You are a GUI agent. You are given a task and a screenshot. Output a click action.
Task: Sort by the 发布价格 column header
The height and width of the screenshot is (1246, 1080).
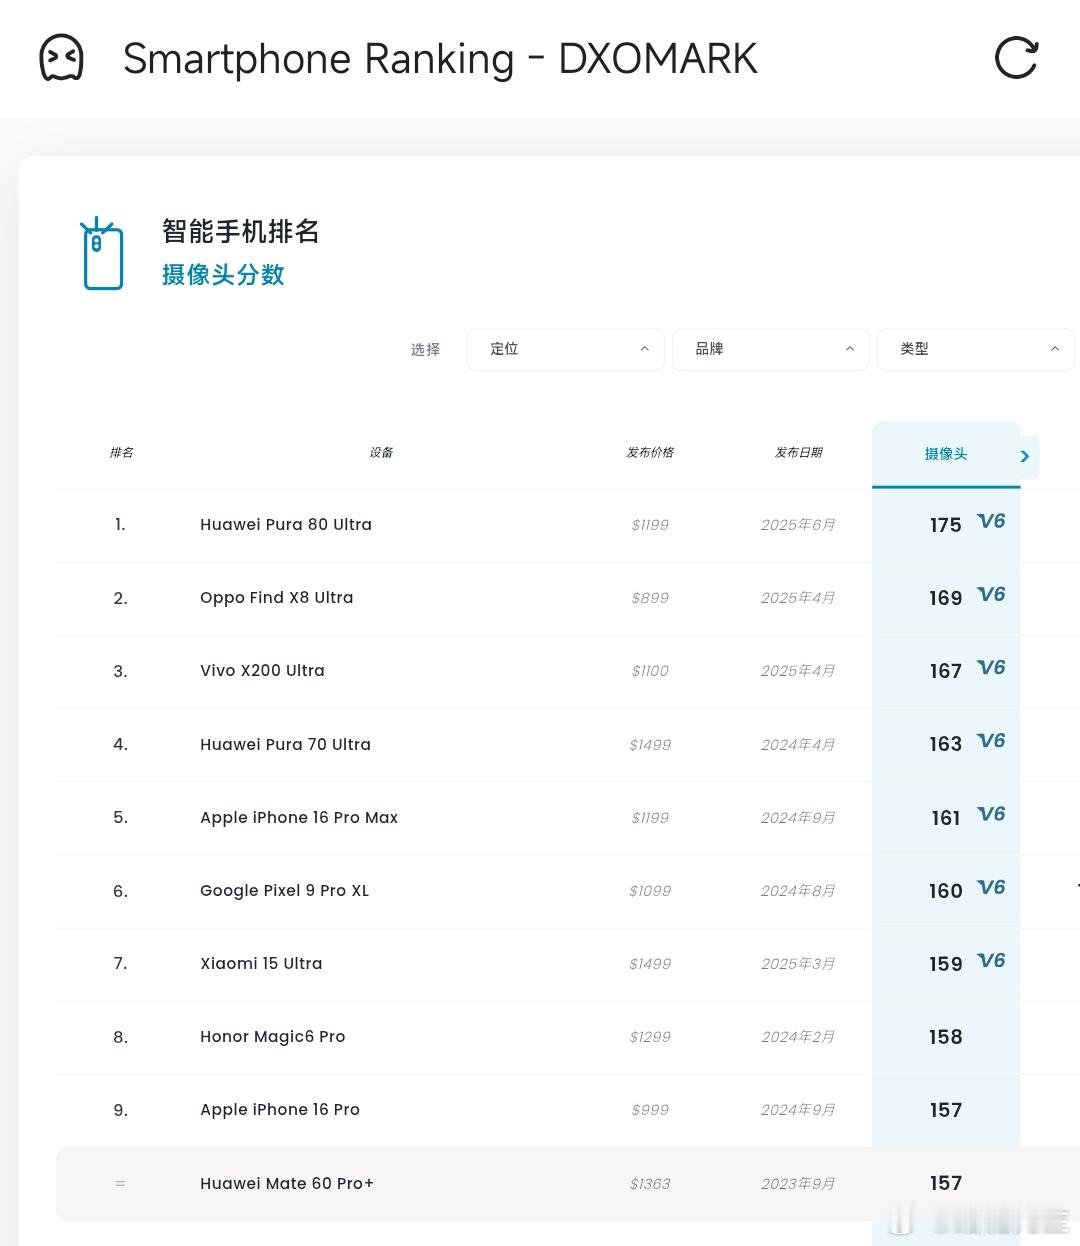tap(650, 452)
